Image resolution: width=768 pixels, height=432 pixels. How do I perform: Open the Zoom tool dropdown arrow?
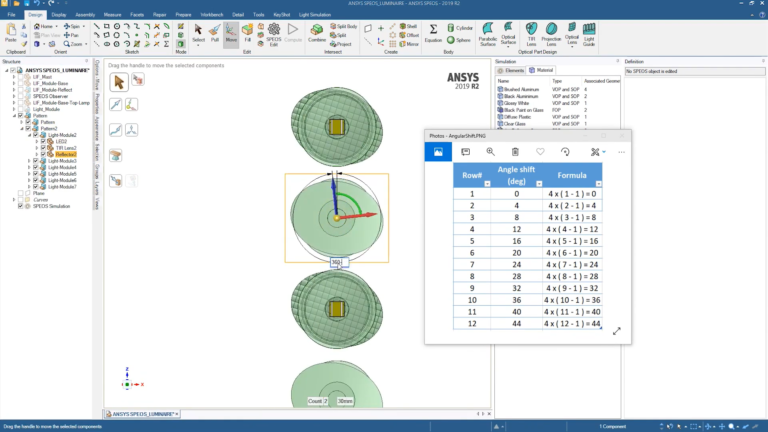pyautogui.click(x=86, y=44)
